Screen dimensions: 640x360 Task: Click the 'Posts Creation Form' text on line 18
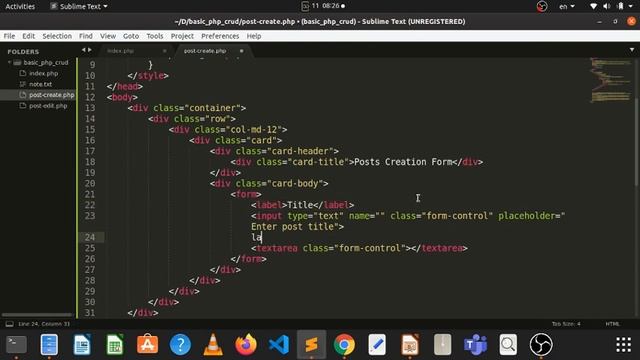[403, 162]
